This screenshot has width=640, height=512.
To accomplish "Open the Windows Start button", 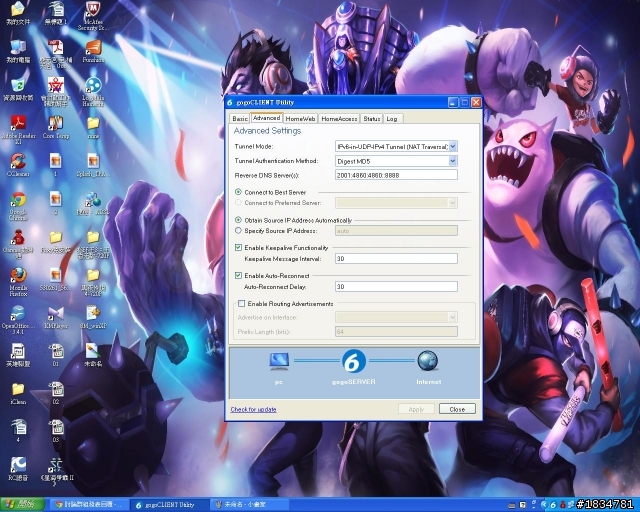I will [x=22, y=505].
